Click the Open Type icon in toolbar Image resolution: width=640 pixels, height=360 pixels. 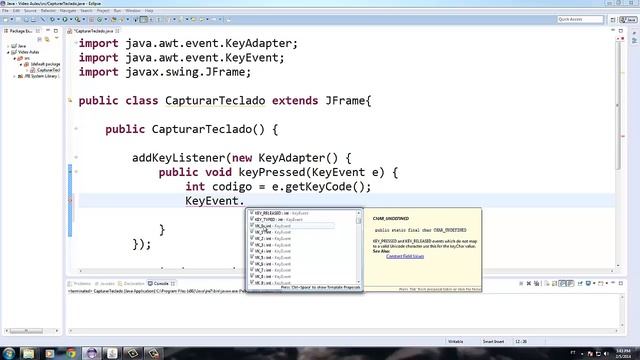(114, 19)
